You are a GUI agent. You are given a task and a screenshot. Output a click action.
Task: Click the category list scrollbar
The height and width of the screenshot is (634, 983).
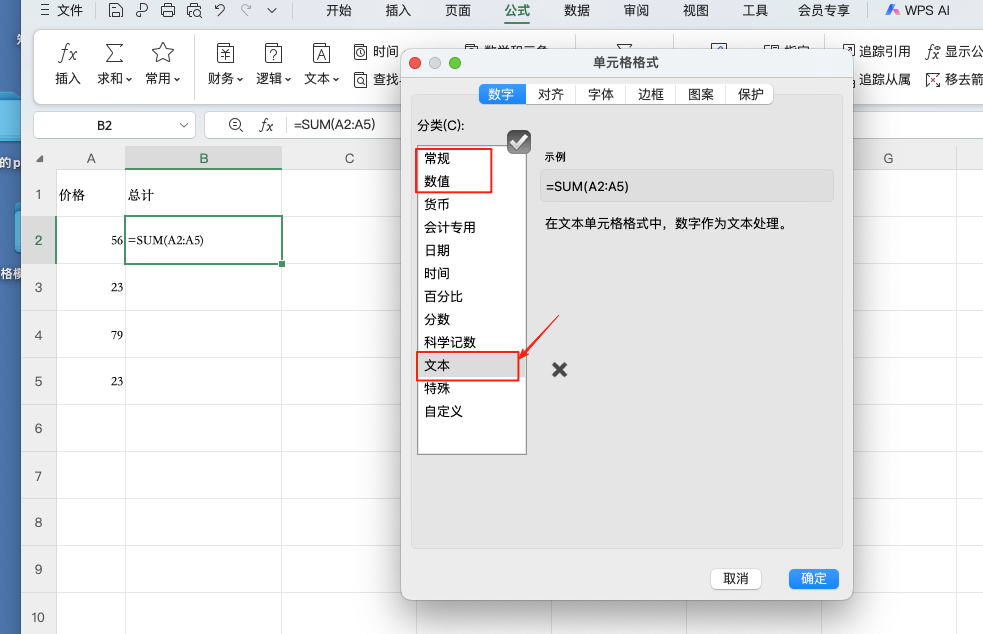pos(520,300)
